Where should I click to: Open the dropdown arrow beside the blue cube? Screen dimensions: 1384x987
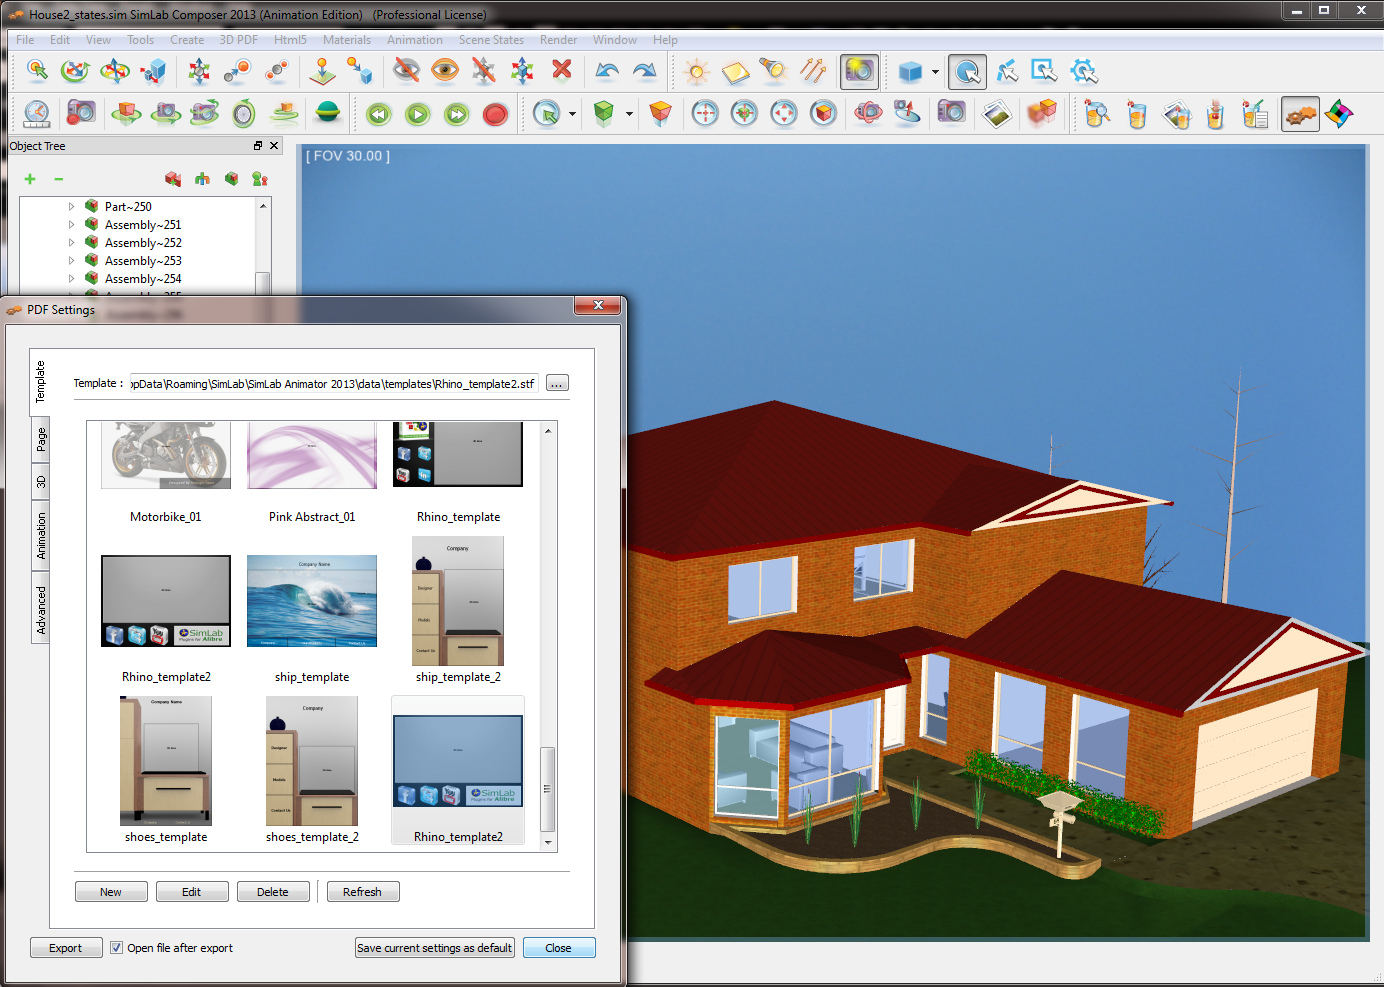click(935, 72)
